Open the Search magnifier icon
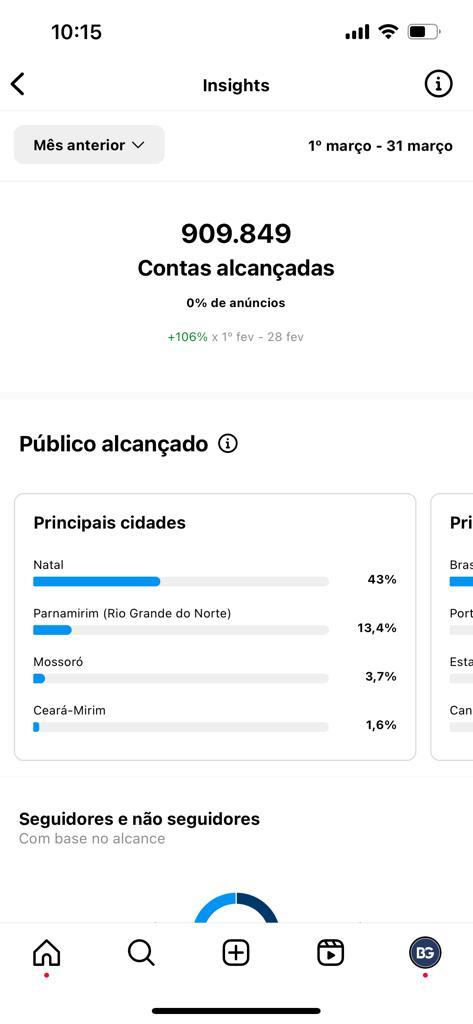 141,953
